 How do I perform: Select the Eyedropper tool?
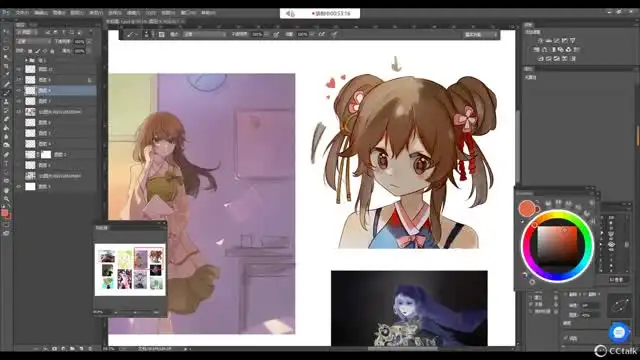pos(6,74)
